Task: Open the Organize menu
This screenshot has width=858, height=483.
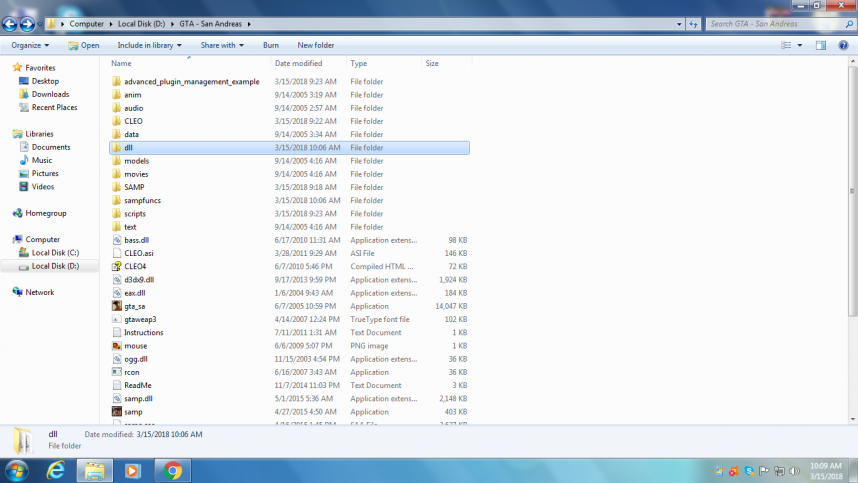Action: 30,45
